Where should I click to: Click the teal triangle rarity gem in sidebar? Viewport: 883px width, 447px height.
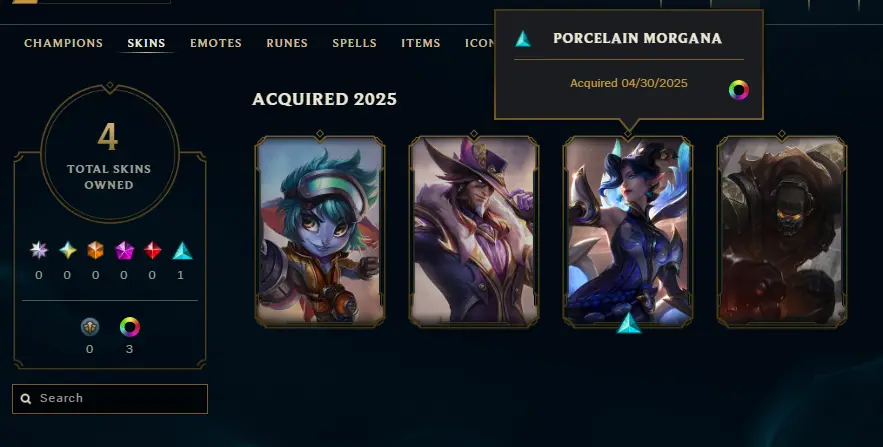point(181,251)
